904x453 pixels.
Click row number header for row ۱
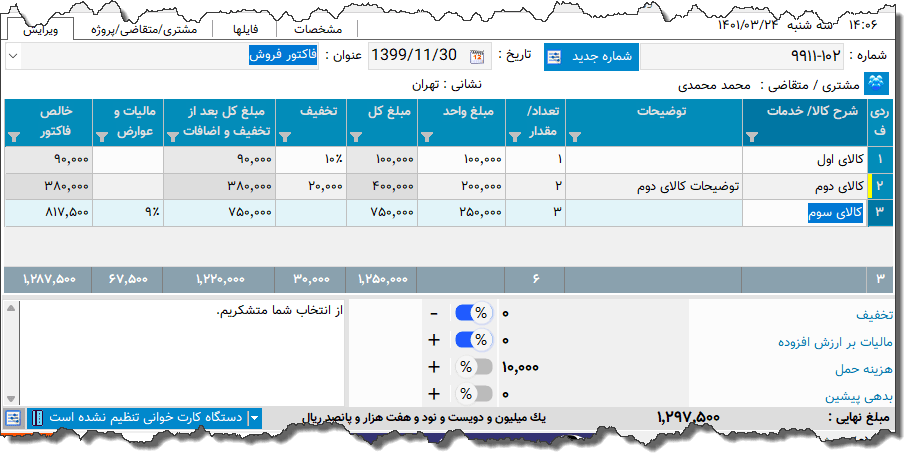tap(879, 160)
